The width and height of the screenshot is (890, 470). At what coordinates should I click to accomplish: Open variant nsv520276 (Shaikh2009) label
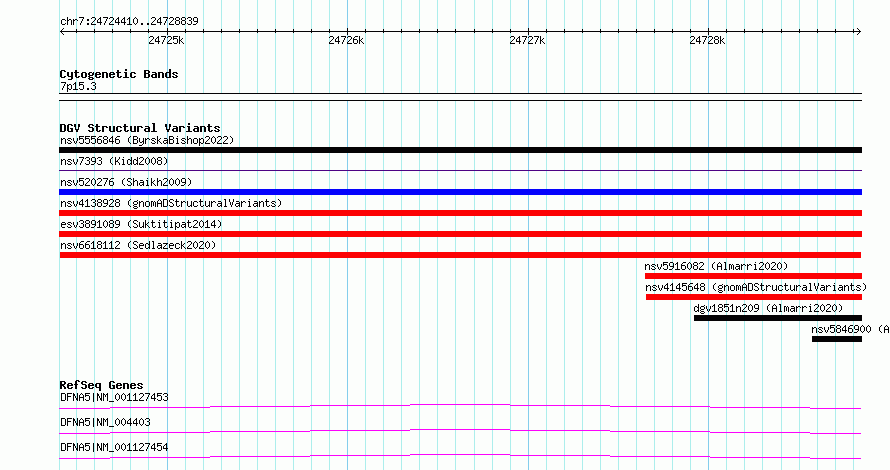126,182
